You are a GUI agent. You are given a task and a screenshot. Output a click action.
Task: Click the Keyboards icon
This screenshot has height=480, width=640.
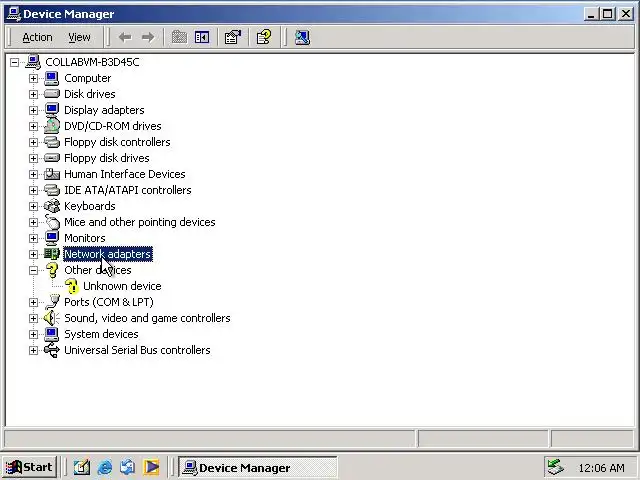coord(52,206)
